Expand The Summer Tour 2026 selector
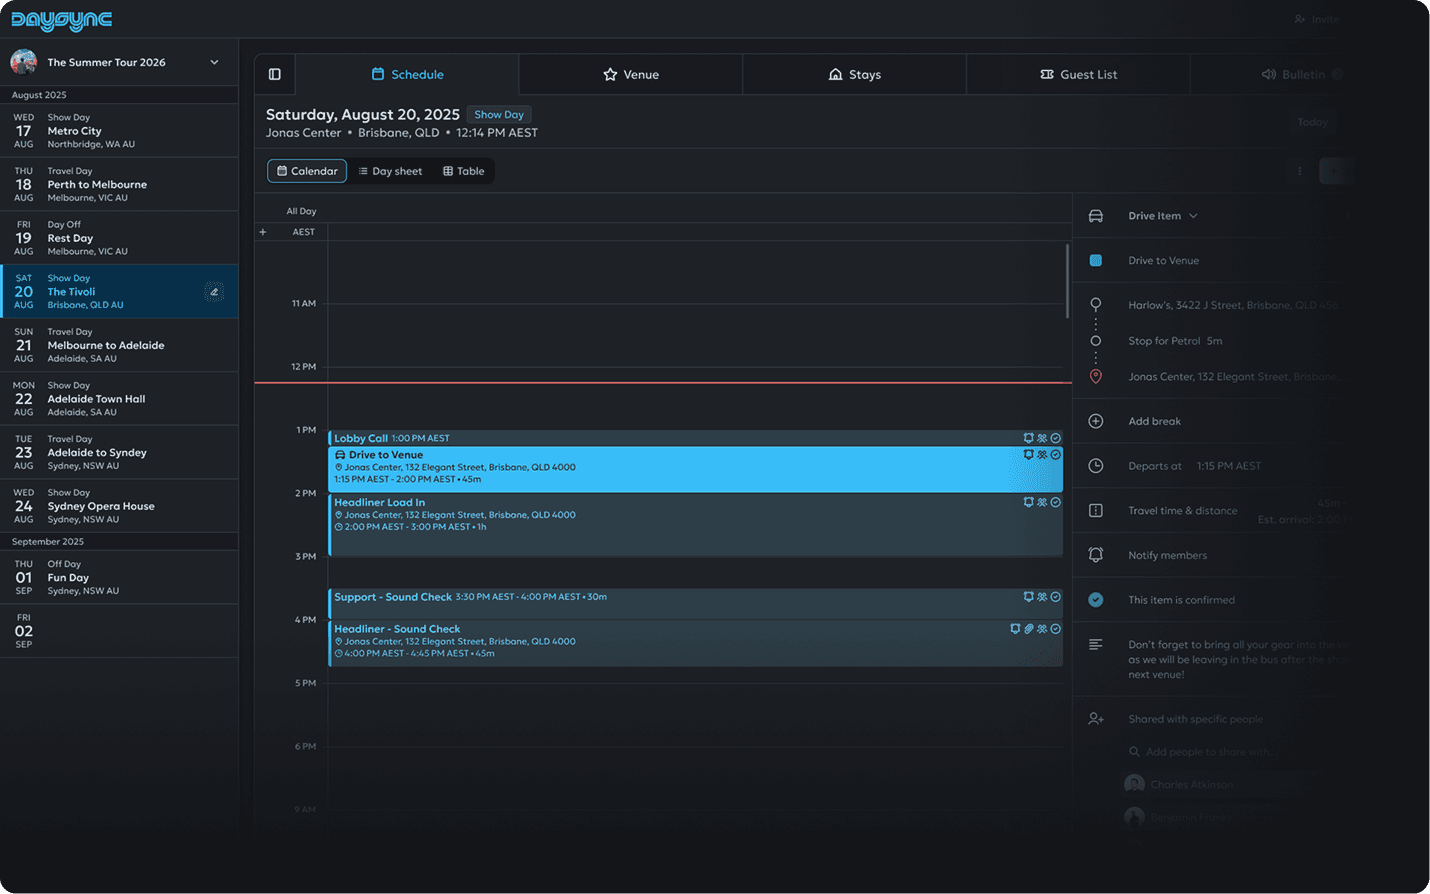The height and width of the screenshot is (894, 1430). (214, 61)
